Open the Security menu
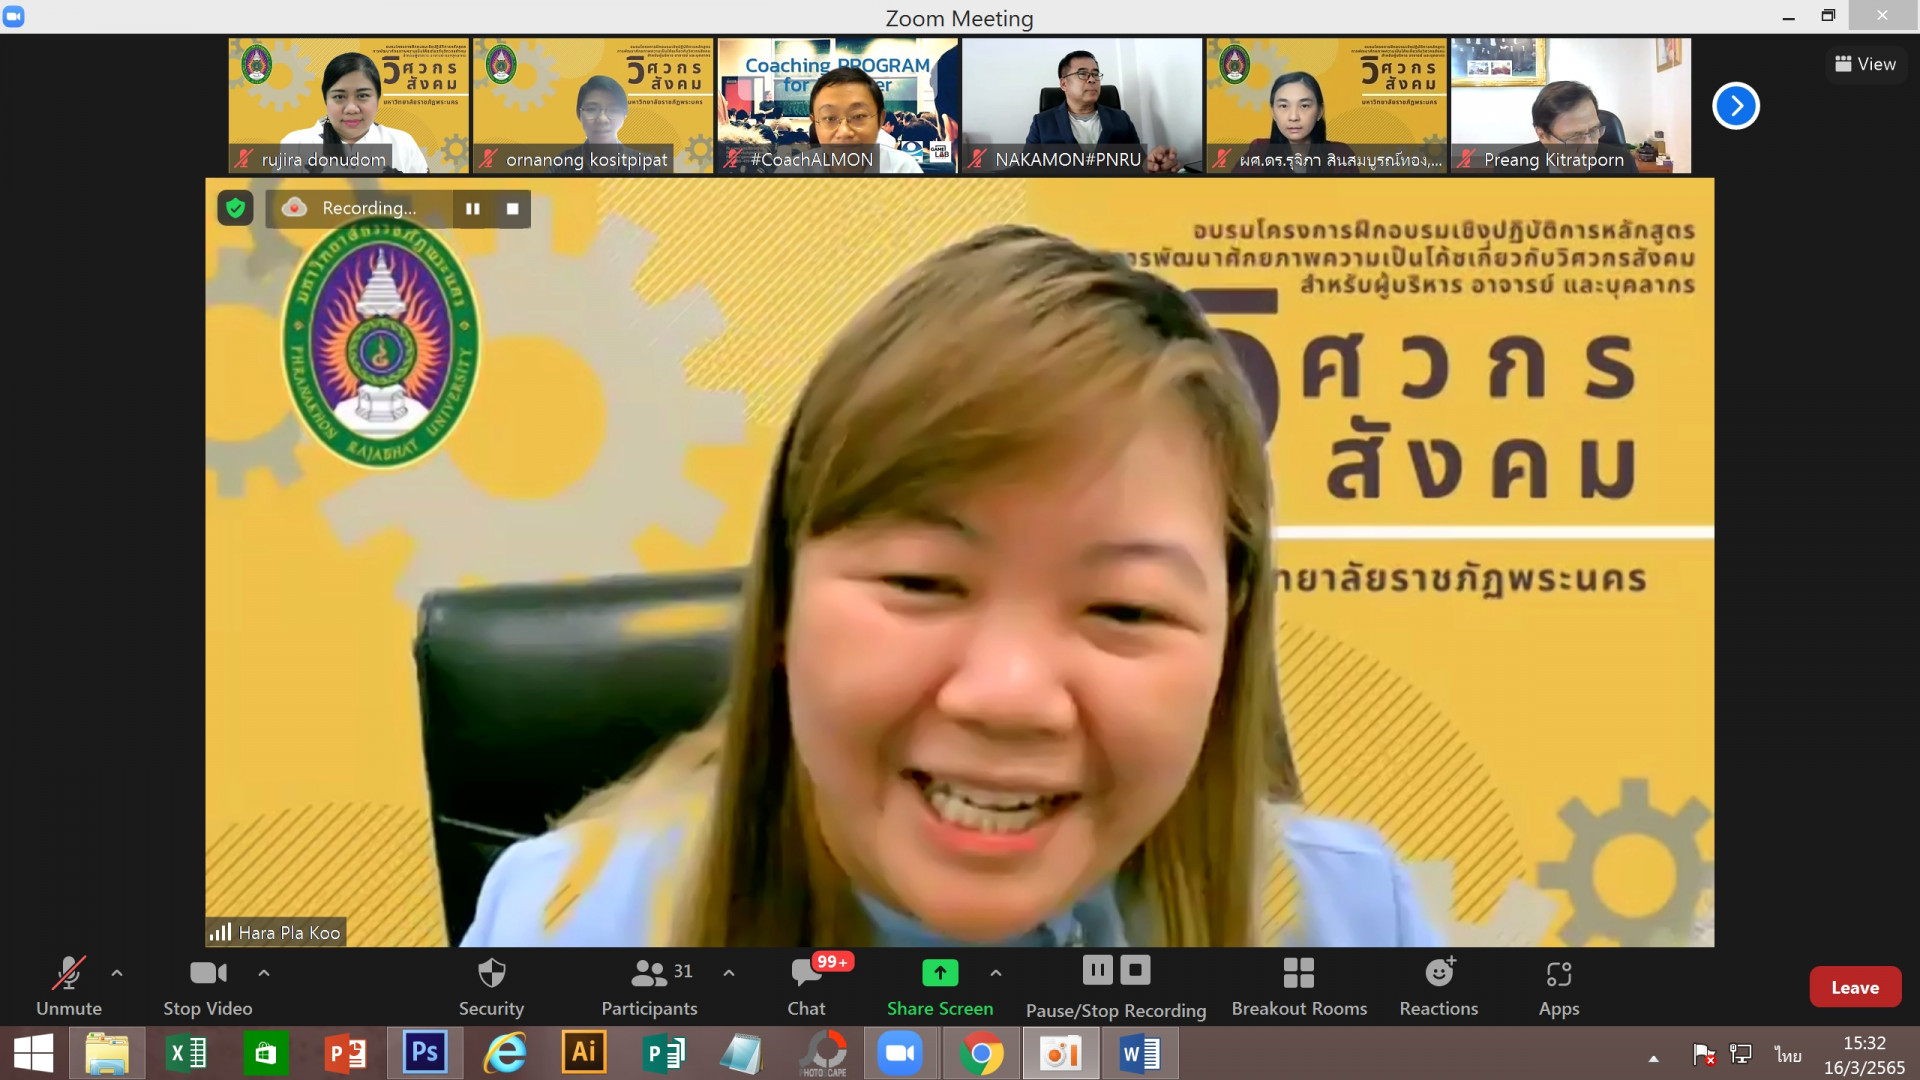The height and width of the screenshot is (1080, 1920). [491, 987]
